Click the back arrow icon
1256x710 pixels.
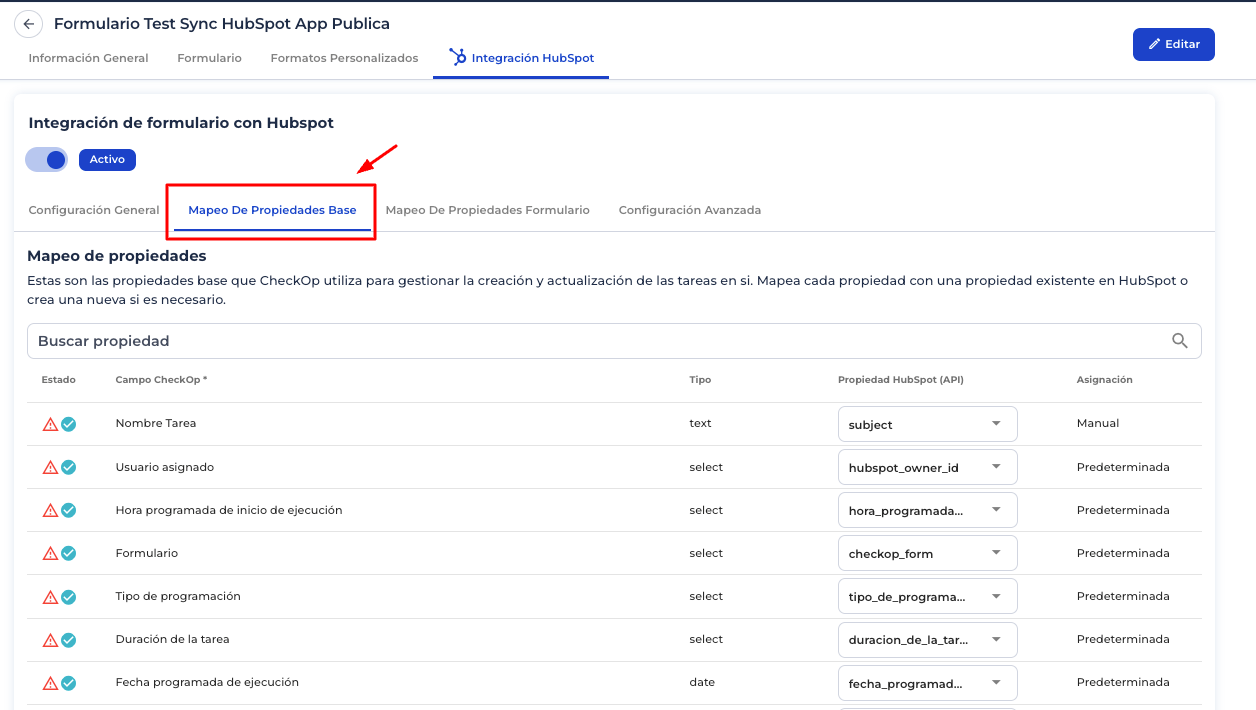click(28, 24)
